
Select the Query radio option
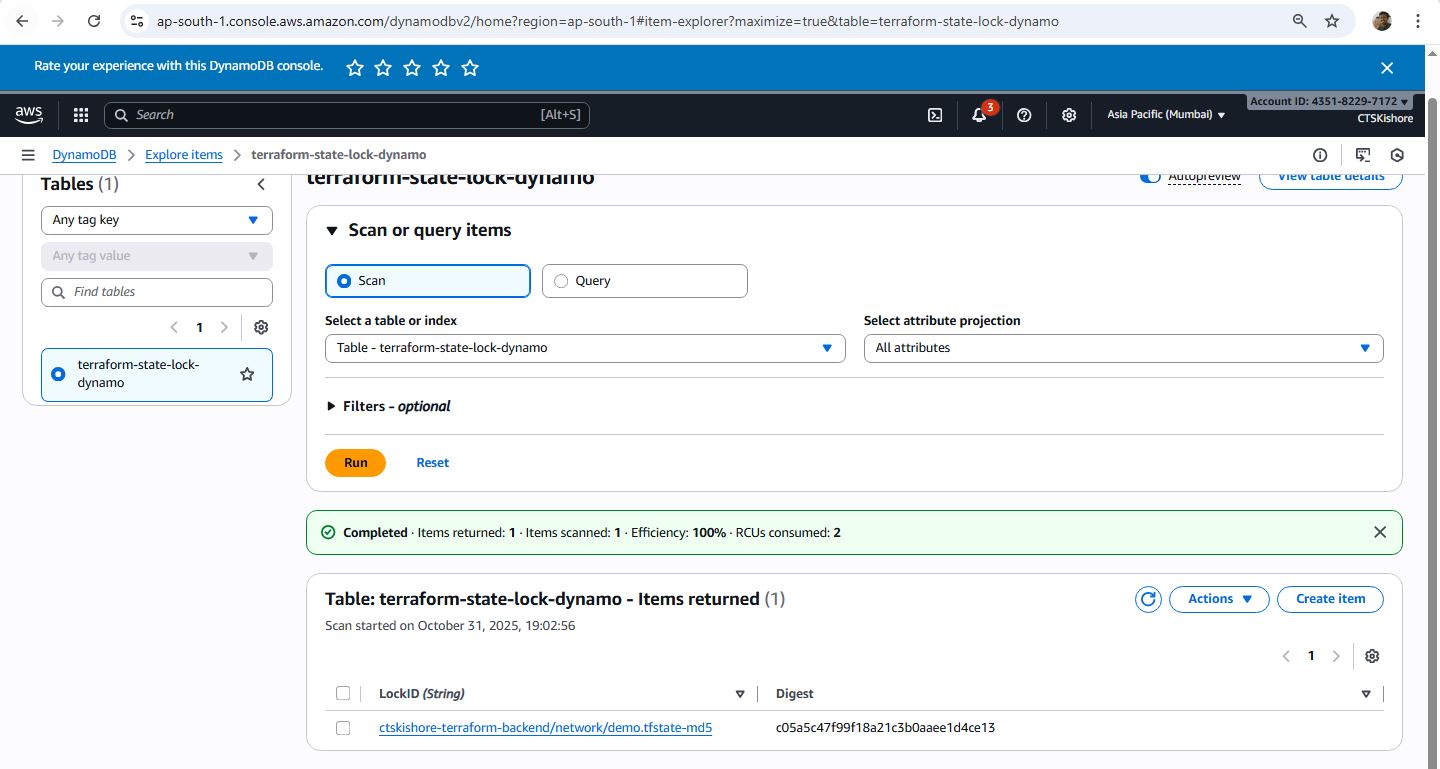561,281
